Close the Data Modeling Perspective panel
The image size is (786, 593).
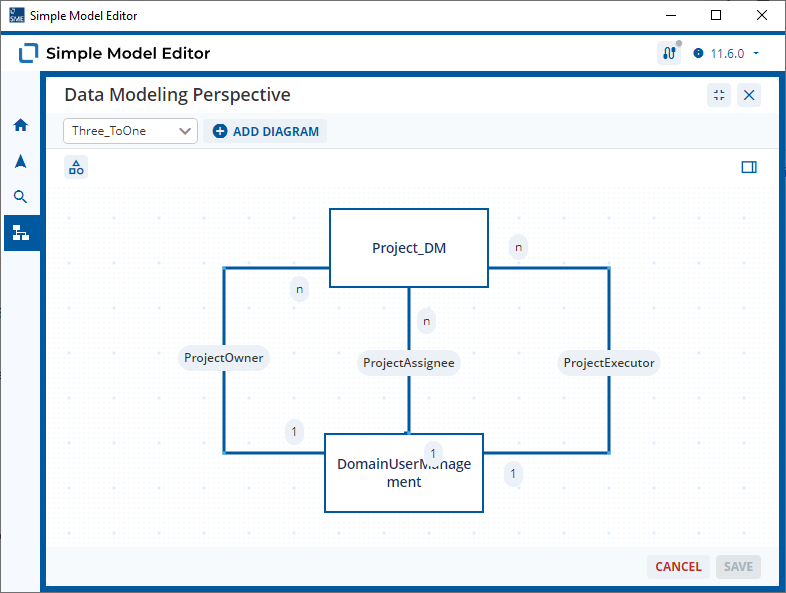(749, 95)
